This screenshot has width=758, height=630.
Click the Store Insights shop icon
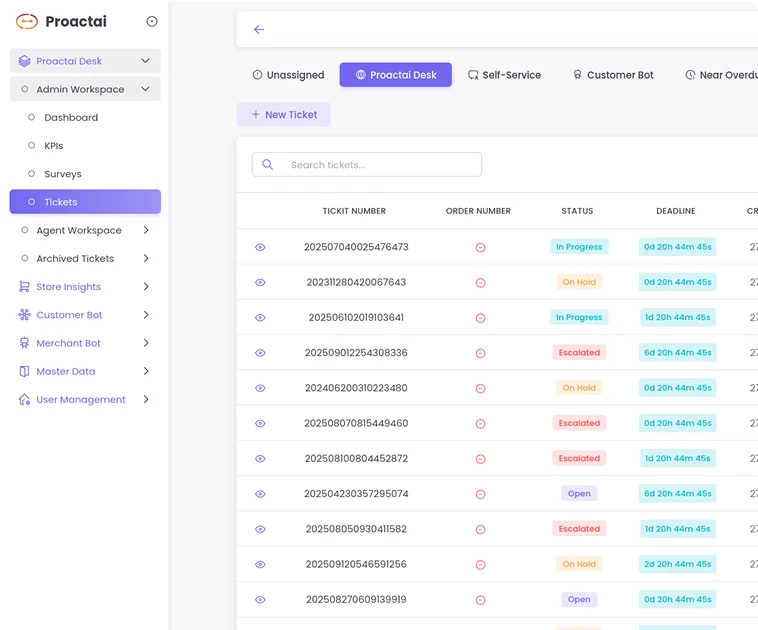25,287
